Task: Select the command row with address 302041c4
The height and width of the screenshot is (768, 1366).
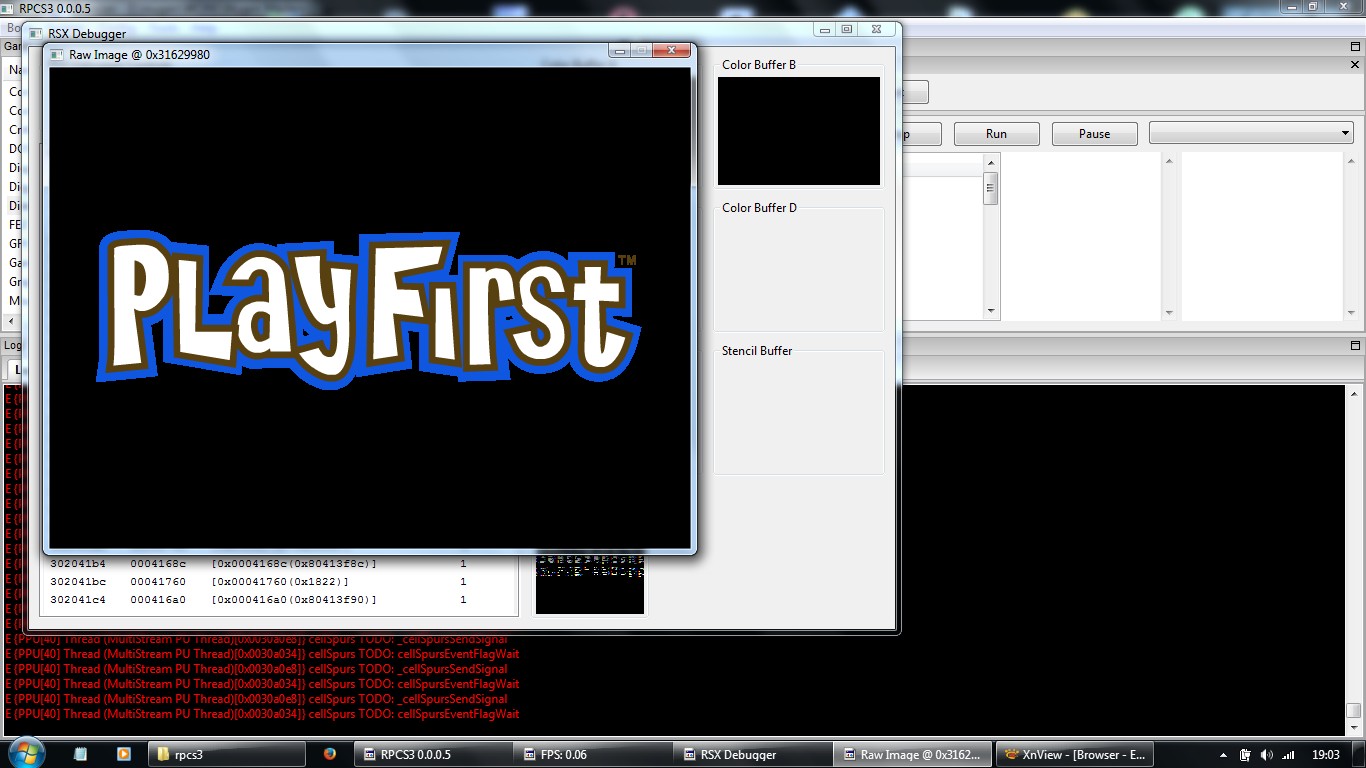Action: click(280, 600)
